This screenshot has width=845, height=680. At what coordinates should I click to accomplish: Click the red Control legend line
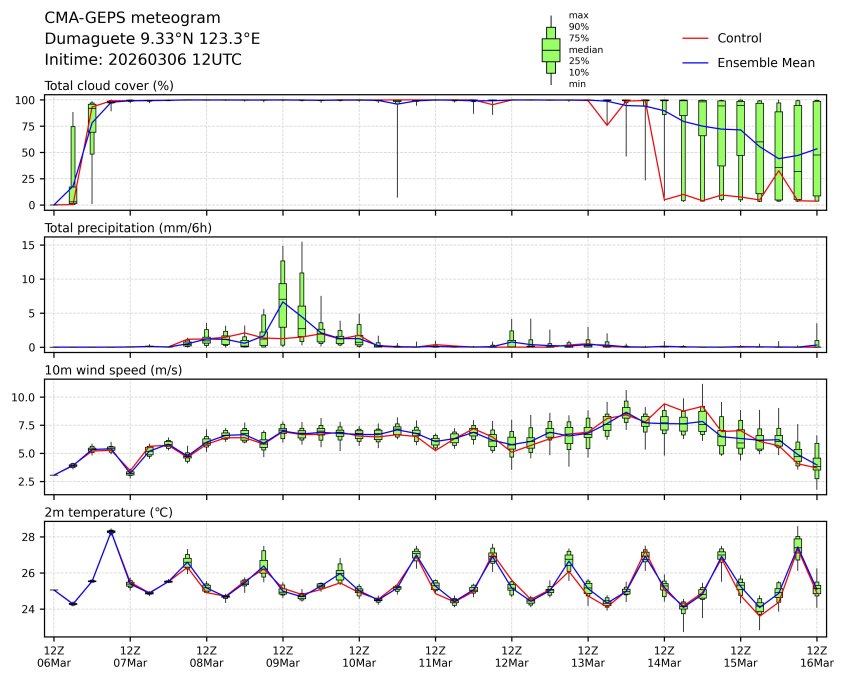[x=697, y=38]
